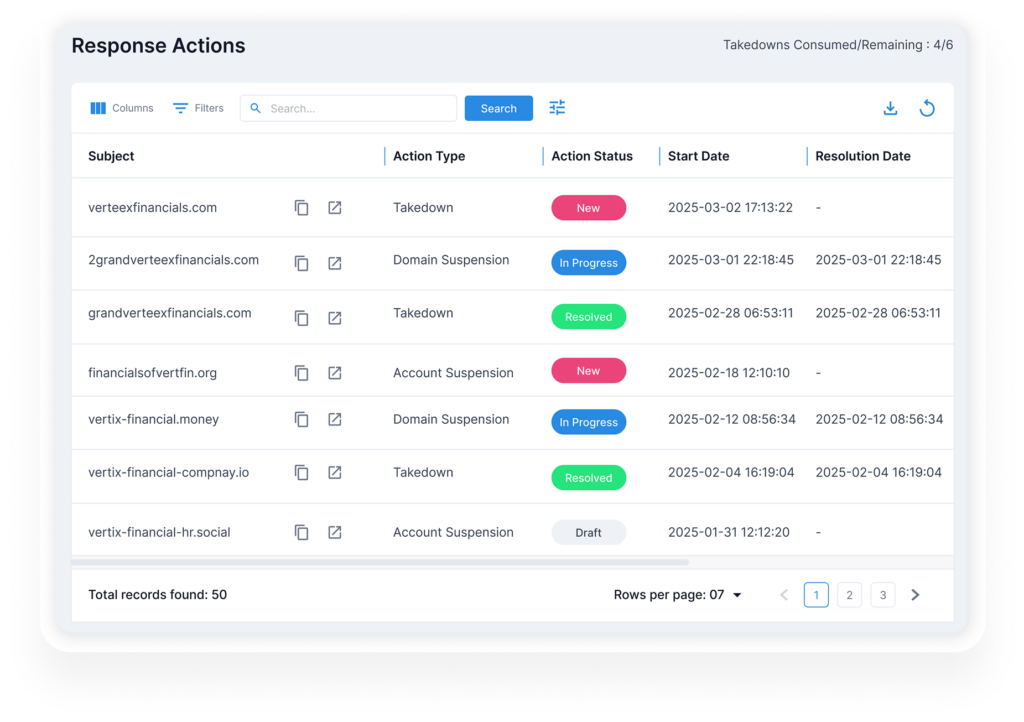
Task: Copy 2grandverteexfinancials.com subject
Action: click(x=301, y=263)
